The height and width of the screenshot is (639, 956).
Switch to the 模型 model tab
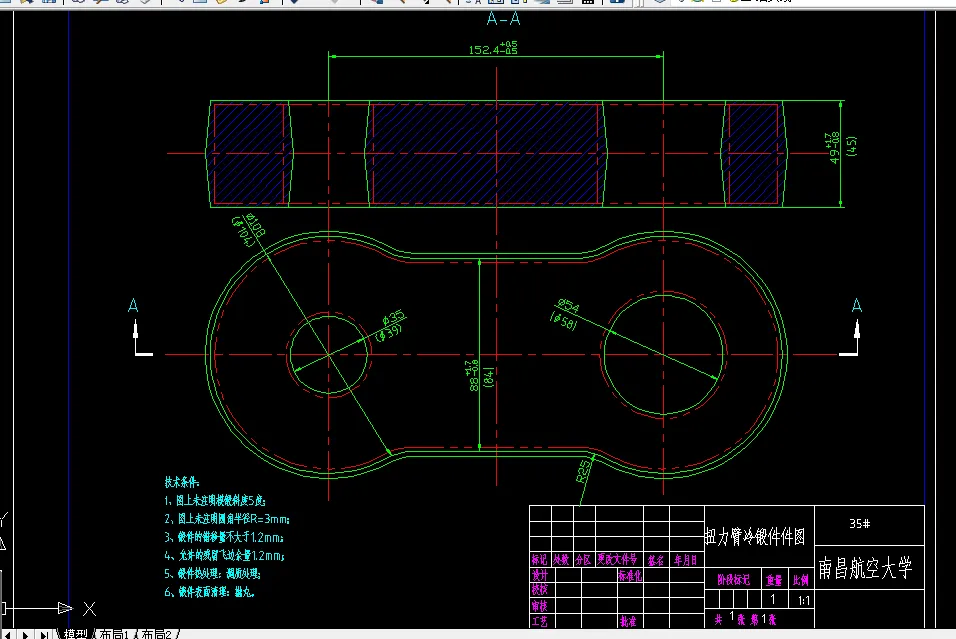[x=76, y=634]
